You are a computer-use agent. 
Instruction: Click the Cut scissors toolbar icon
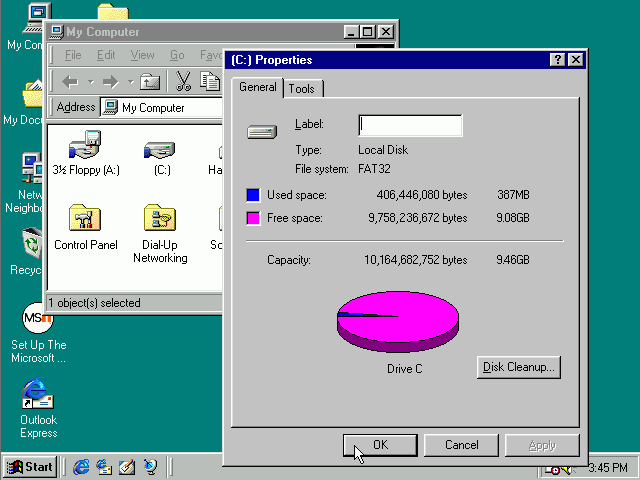coord(184,81)
